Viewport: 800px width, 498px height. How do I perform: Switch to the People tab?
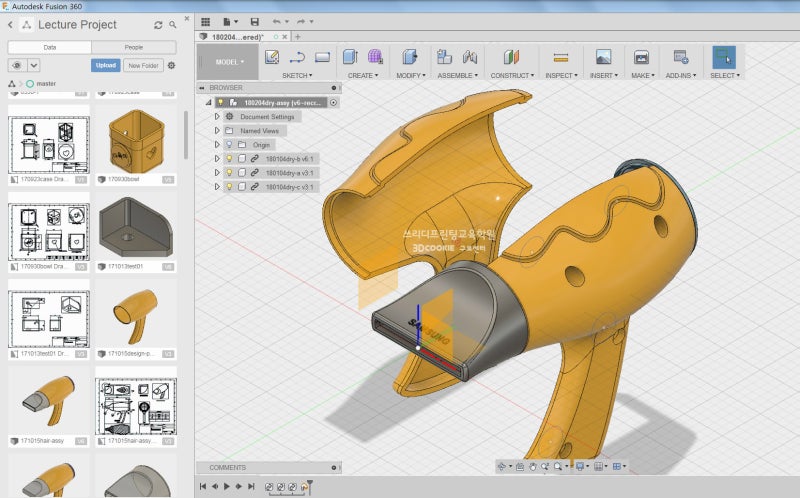134,47
